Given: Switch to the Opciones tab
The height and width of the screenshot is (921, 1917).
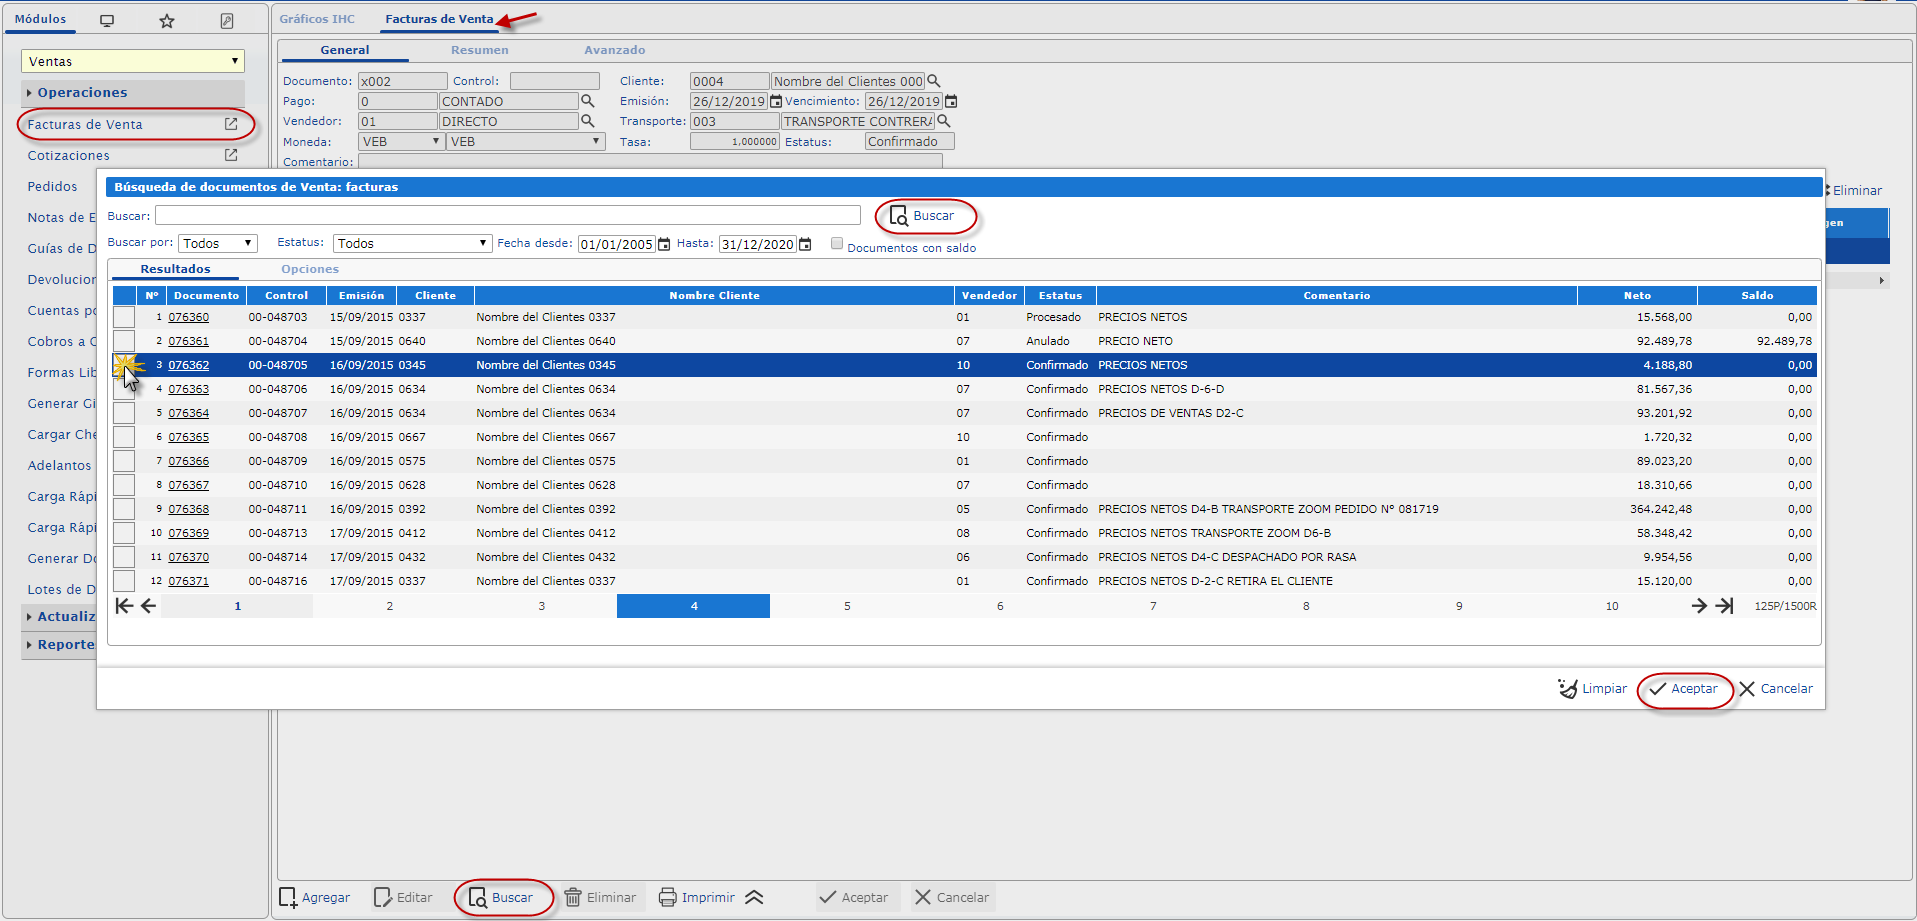Looking at the screenshot, I should click(310, 269).
